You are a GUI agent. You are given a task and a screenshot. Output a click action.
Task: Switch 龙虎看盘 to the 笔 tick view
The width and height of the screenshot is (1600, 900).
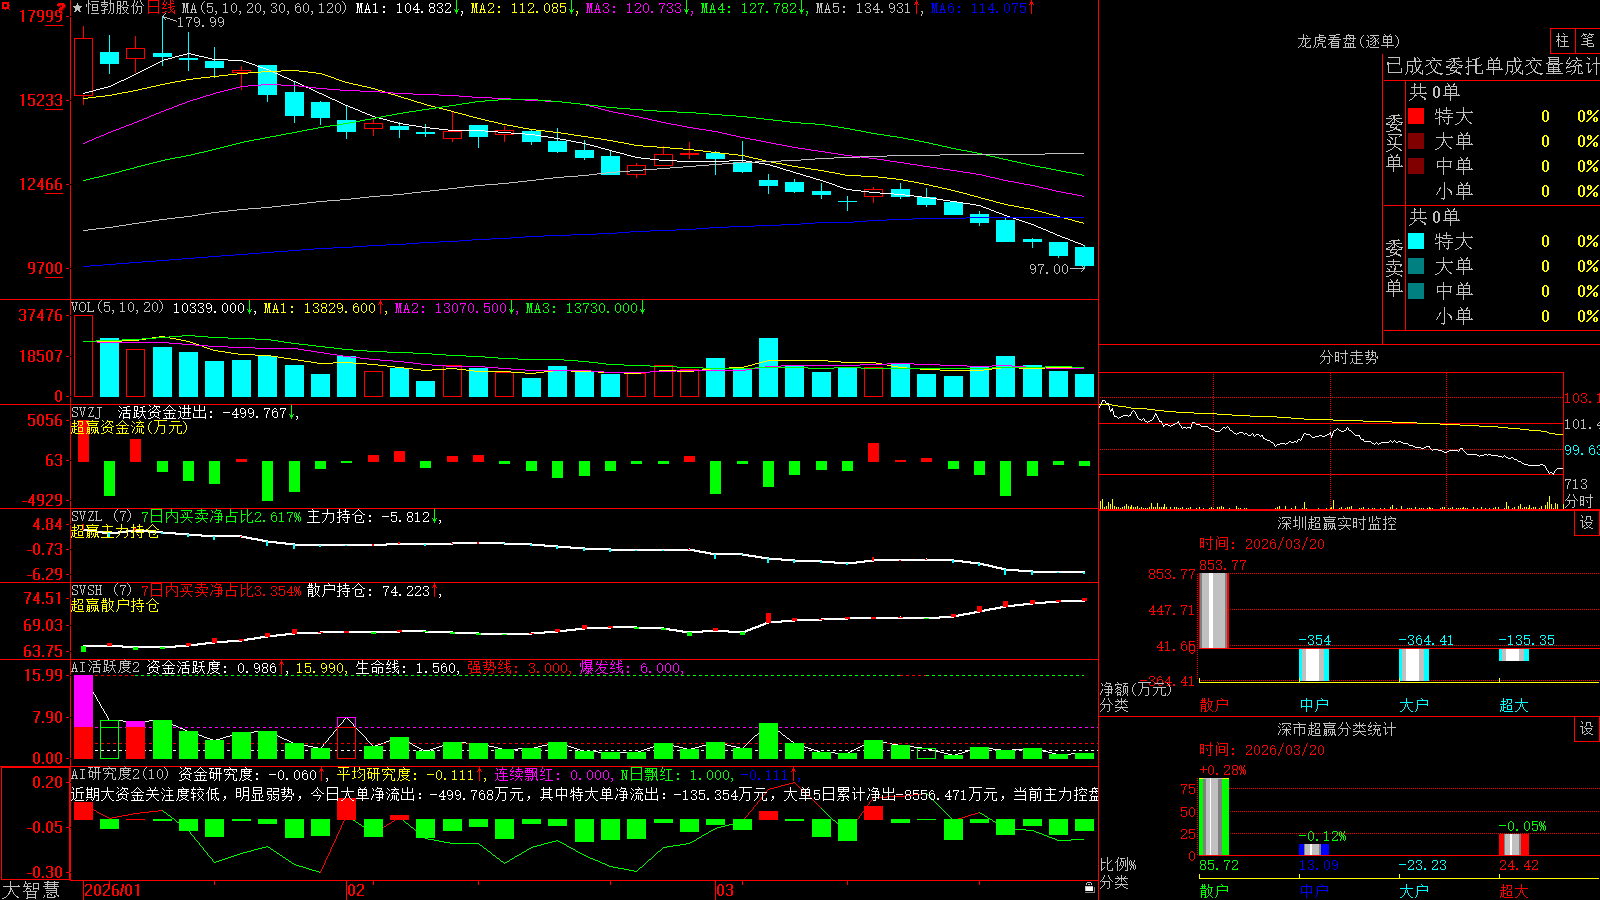point(1588,40)
